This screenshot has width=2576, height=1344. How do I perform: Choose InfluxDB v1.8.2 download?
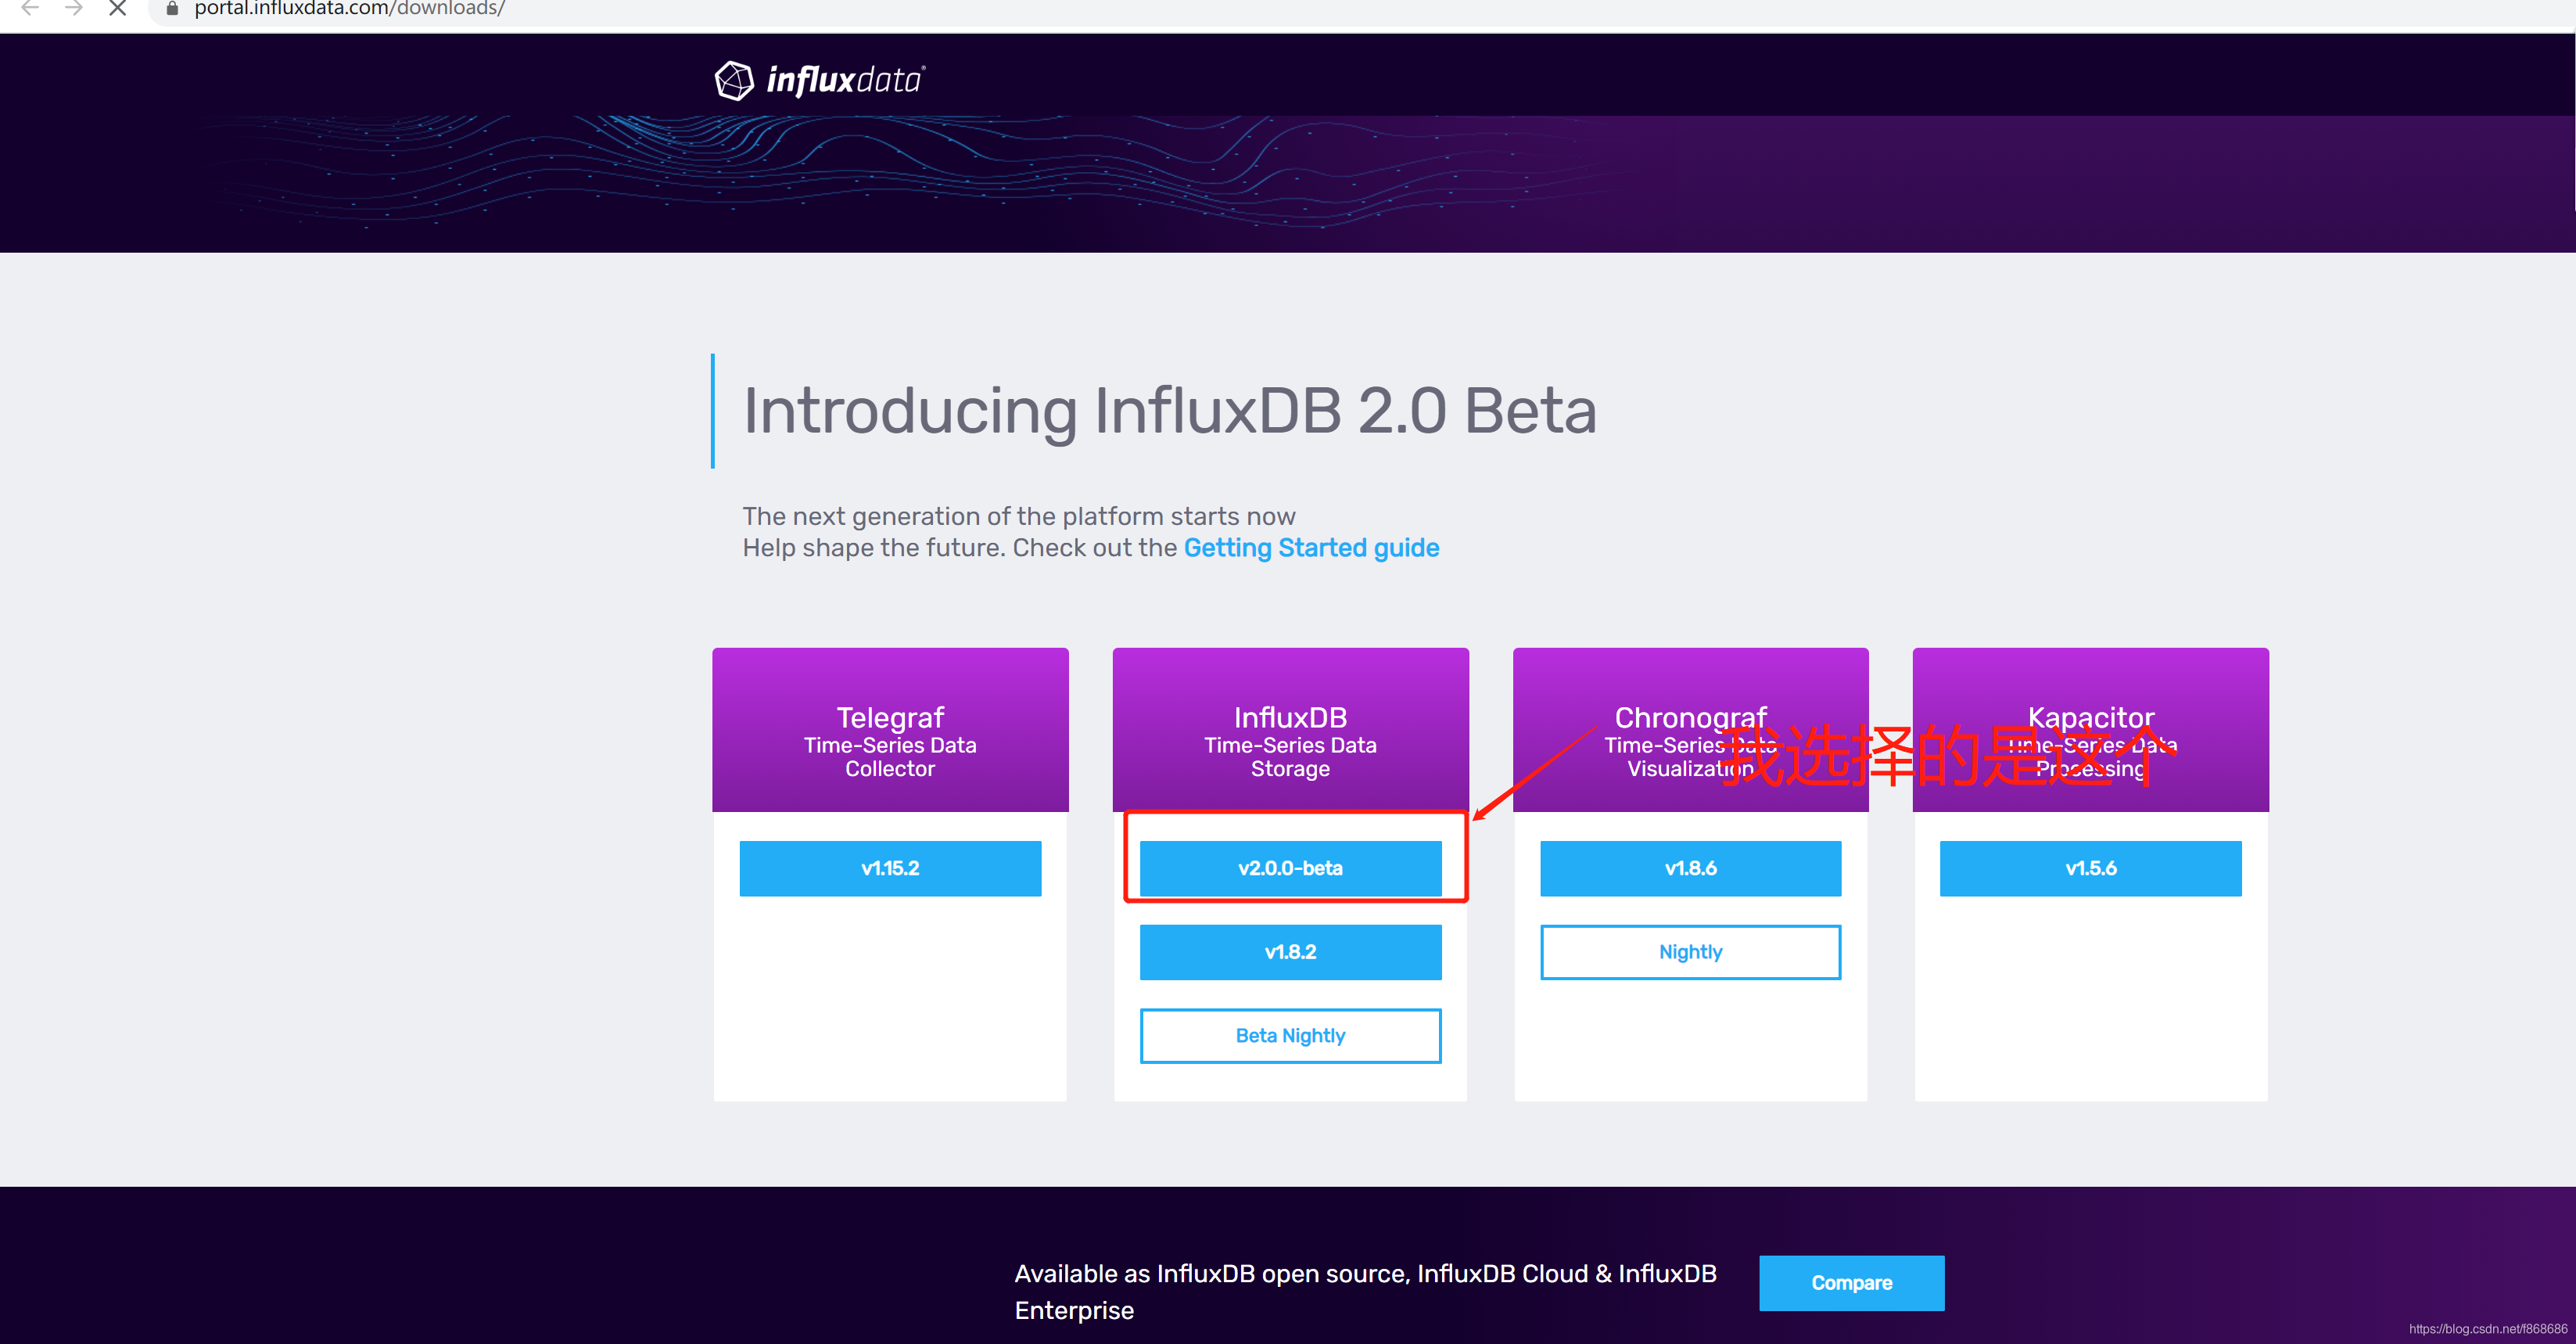pos(1290,952)
